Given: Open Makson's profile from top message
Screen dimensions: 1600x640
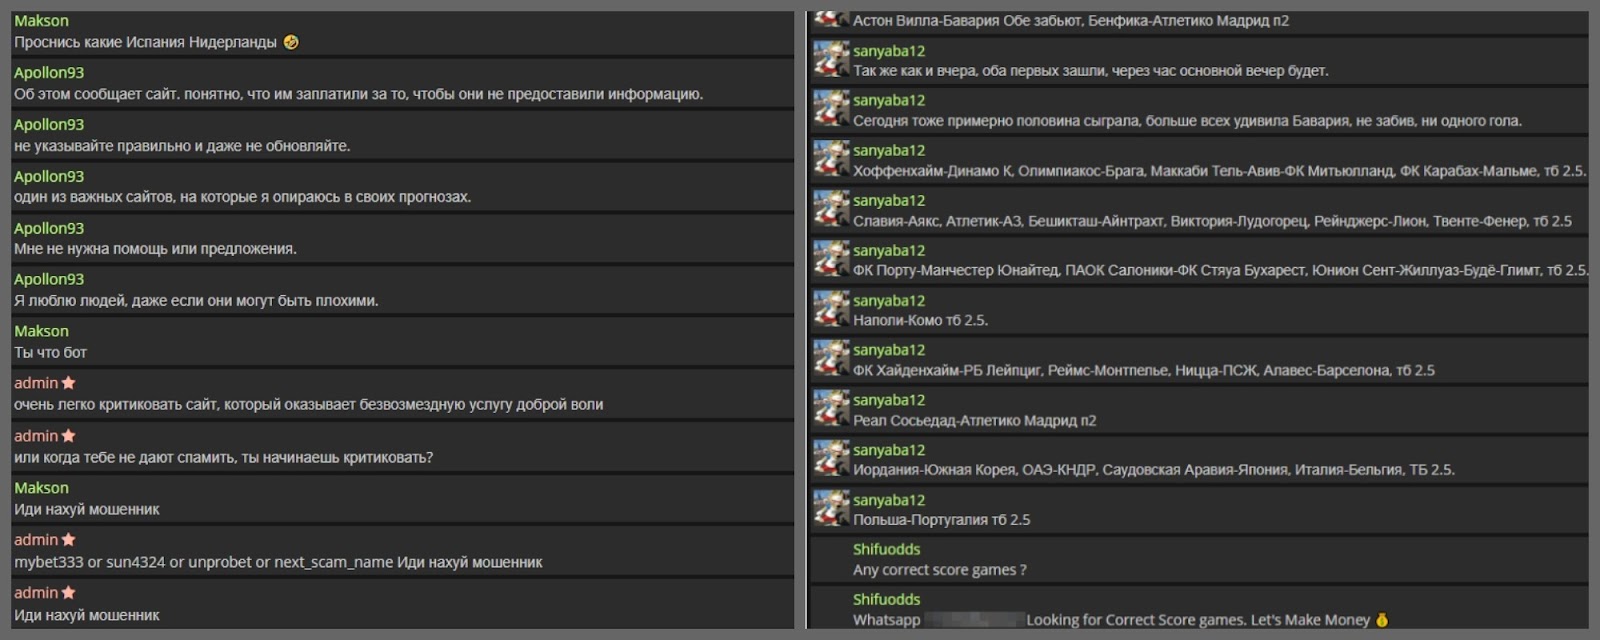Looking at the screenshot, I should tap(41, 20).
